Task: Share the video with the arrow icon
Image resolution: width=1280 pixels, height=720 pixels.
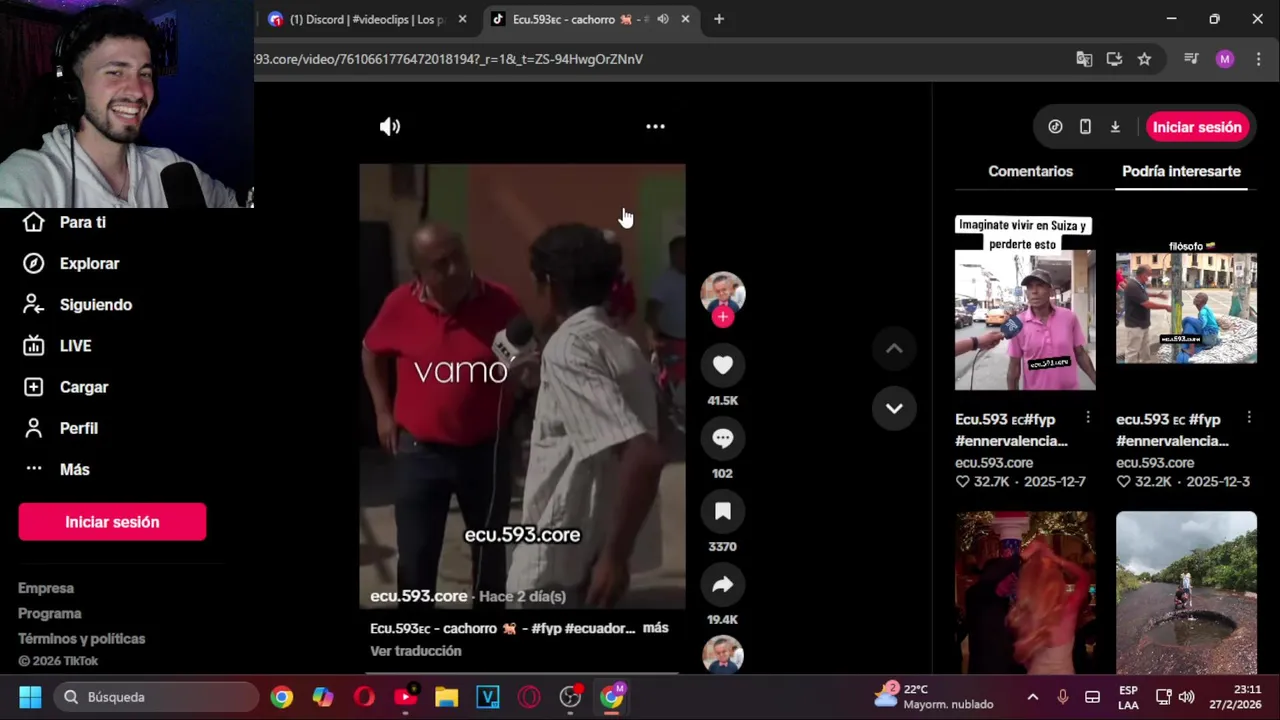Action: (722, 585)
